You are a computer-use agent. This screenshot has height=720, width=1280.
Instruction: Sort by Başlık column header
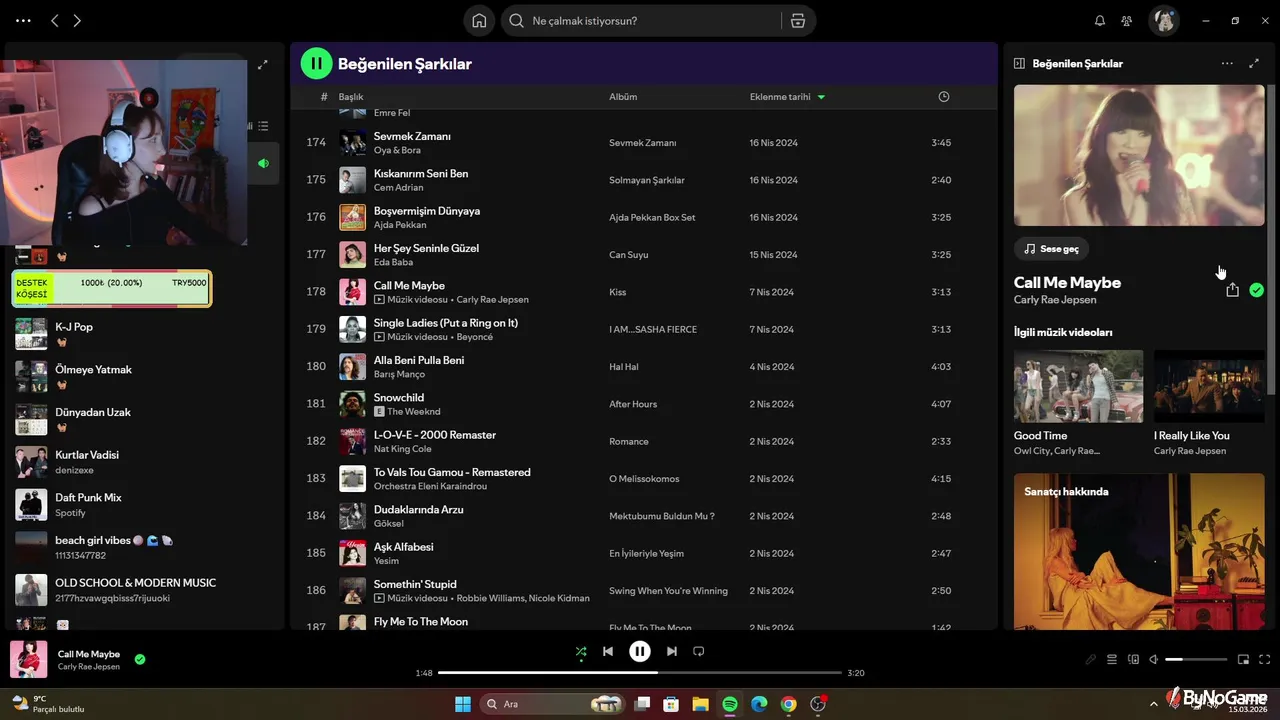[351, 97]
